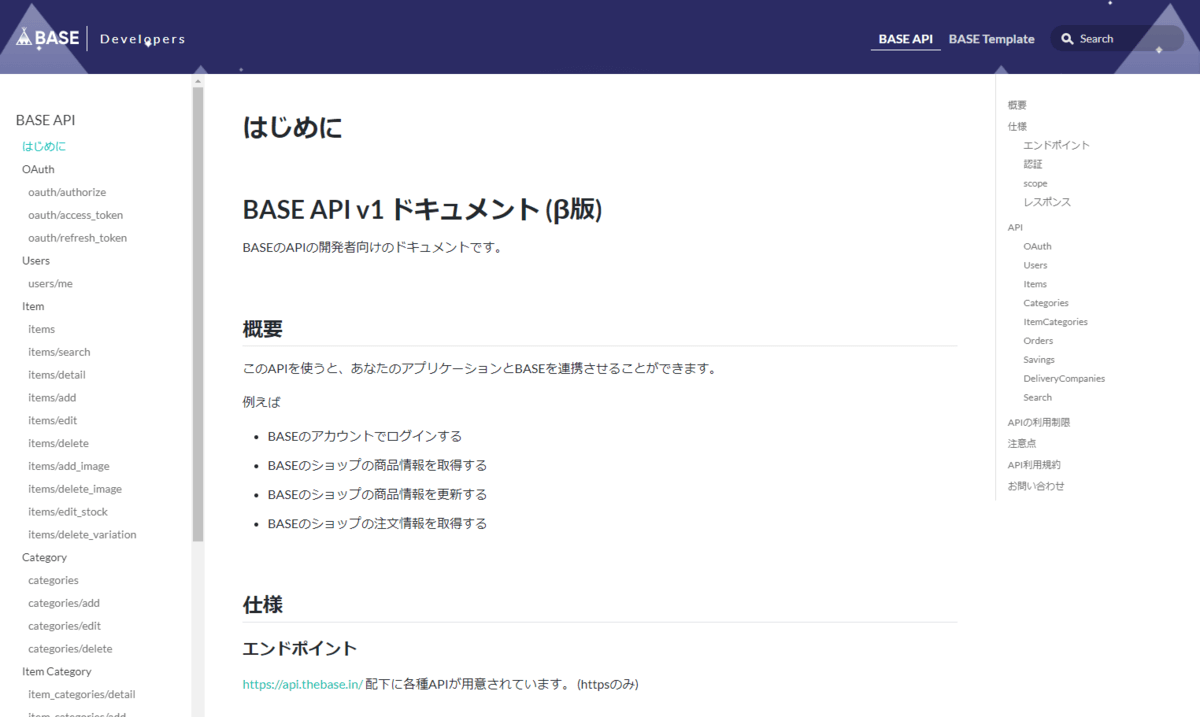Select the Item Category sidebar heading

(x=57, y=672)
